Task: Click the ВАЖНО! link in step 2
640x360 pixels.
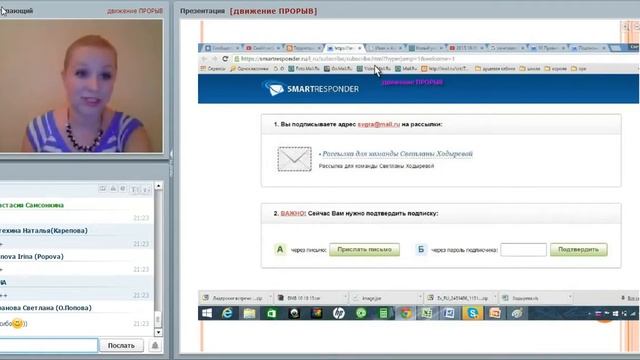Action: tap(293, 213)
